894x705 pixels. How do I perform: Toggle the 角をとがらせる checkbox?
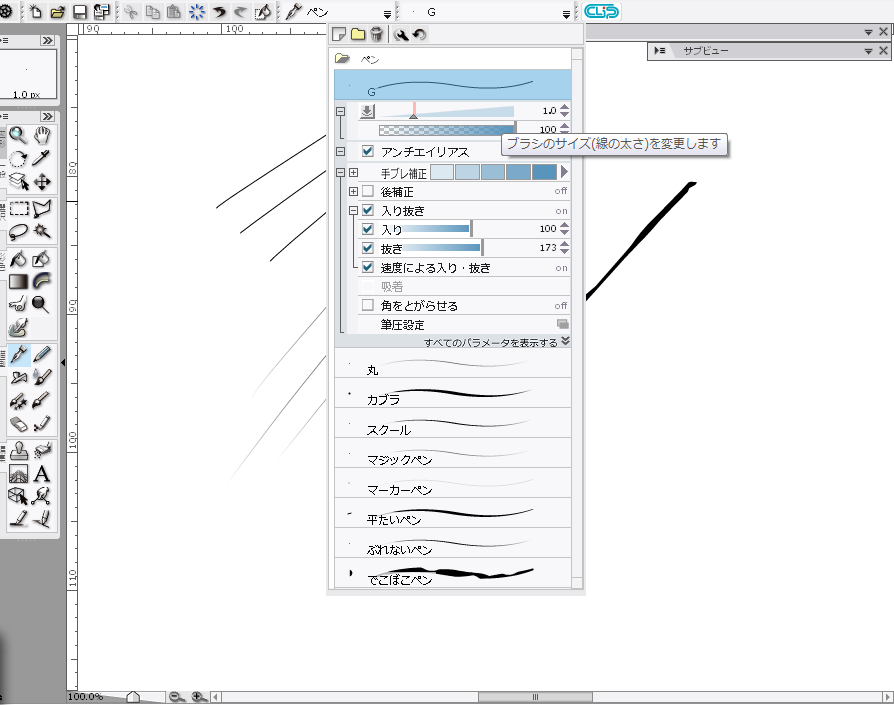click(368, 306)
